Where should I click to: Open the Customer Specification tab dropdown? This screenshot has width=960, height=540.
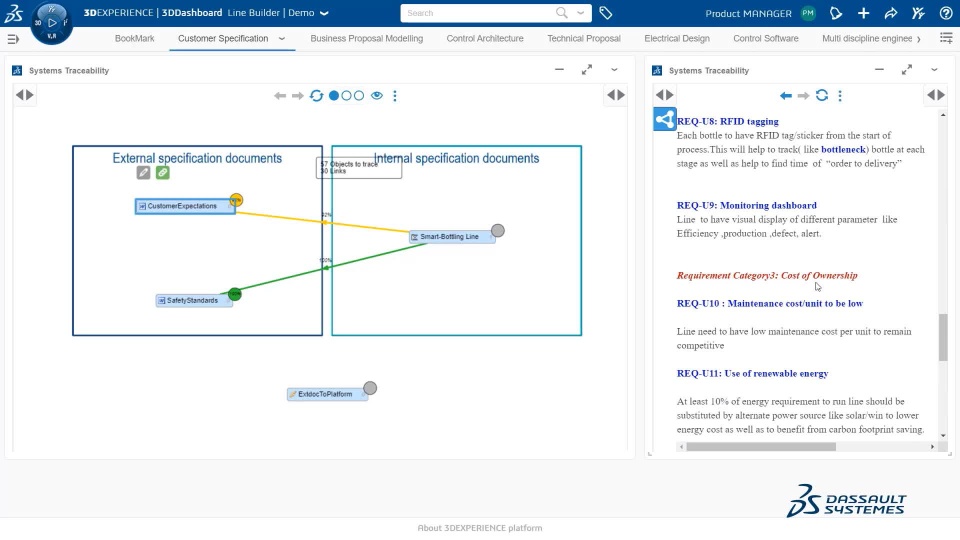[x=282, y=39]
